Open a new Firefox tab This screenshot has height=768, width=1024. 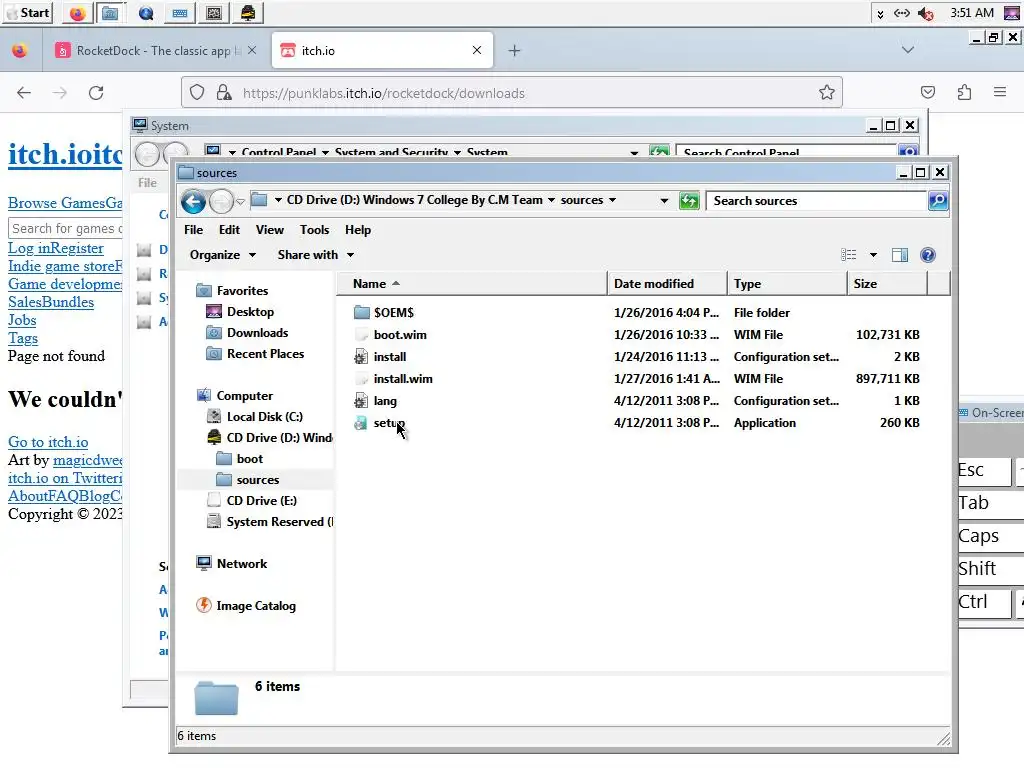pyautogui.click(x=515, y=51)
